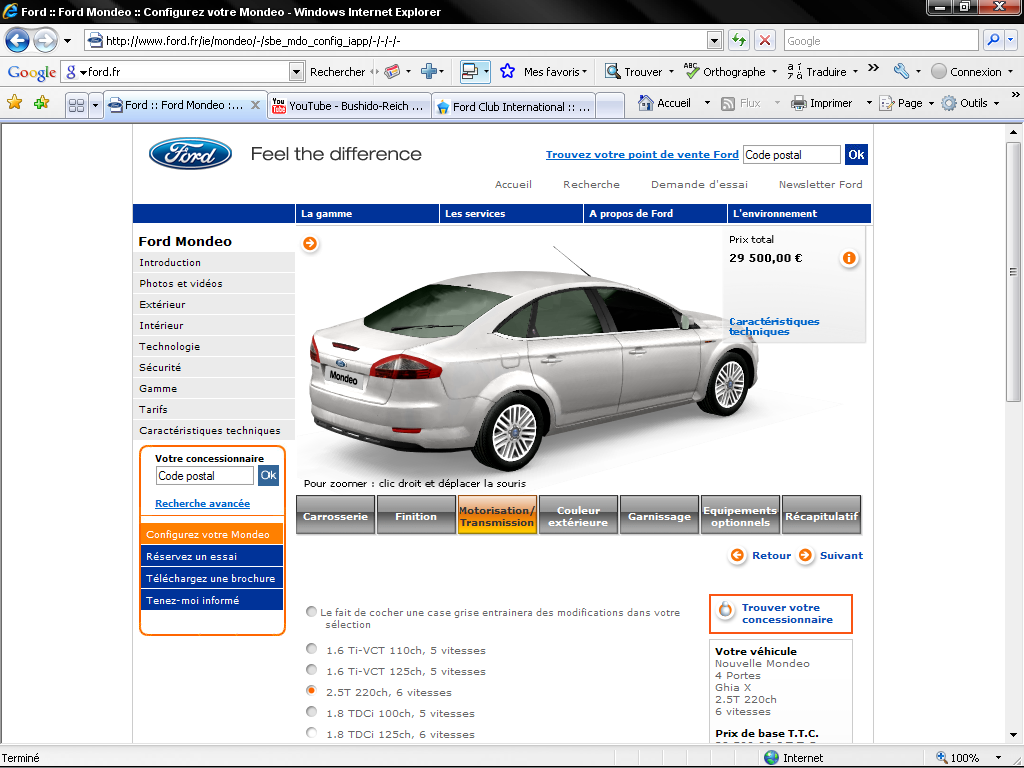The width and height of the screenshot is (1024, 768).
Task: Click the vertical scrollbar up arrow
Action: click(x=1014, y=132)
